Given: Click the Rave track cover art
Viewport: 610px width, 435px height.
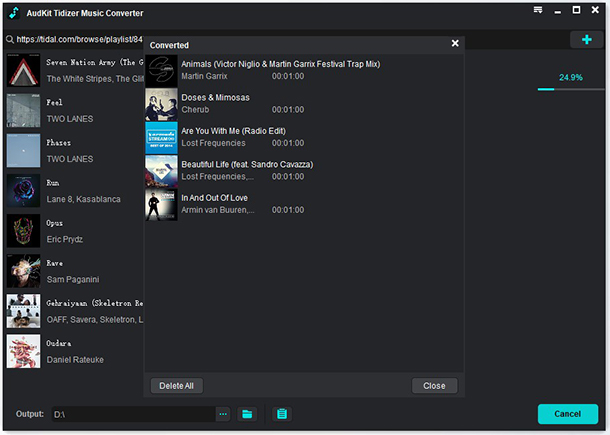Looking at the screenshot, I should tap(23, 271).
